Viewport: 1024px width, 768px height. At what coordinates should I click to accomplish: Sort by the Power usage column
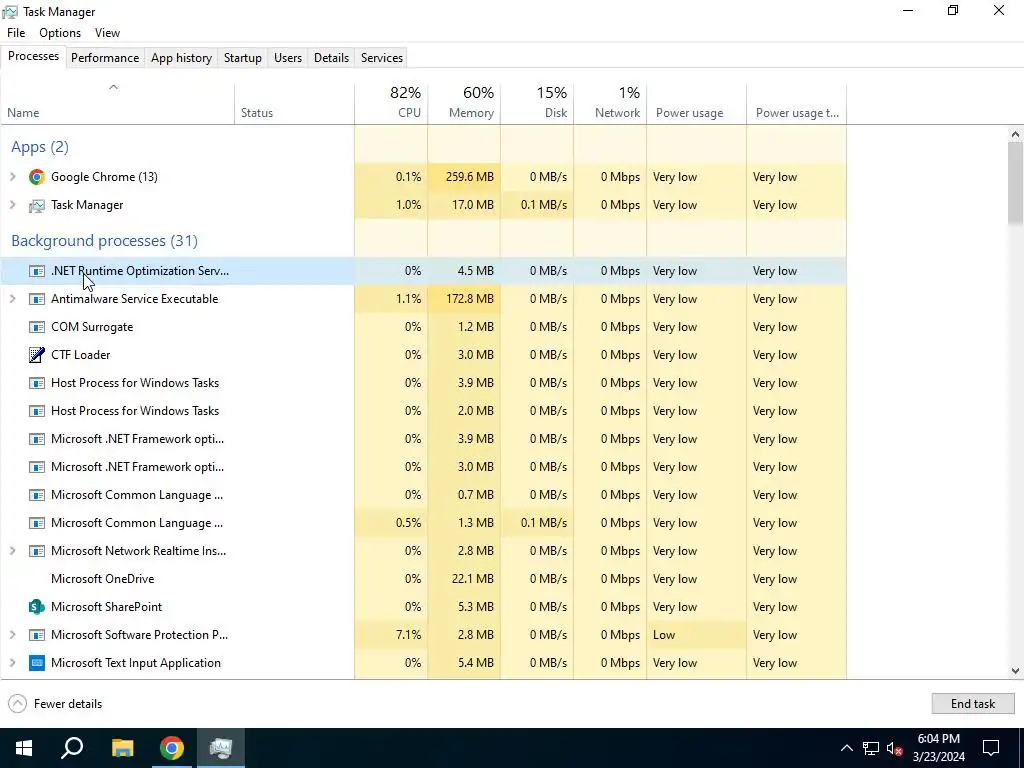[x=696, y=104]
